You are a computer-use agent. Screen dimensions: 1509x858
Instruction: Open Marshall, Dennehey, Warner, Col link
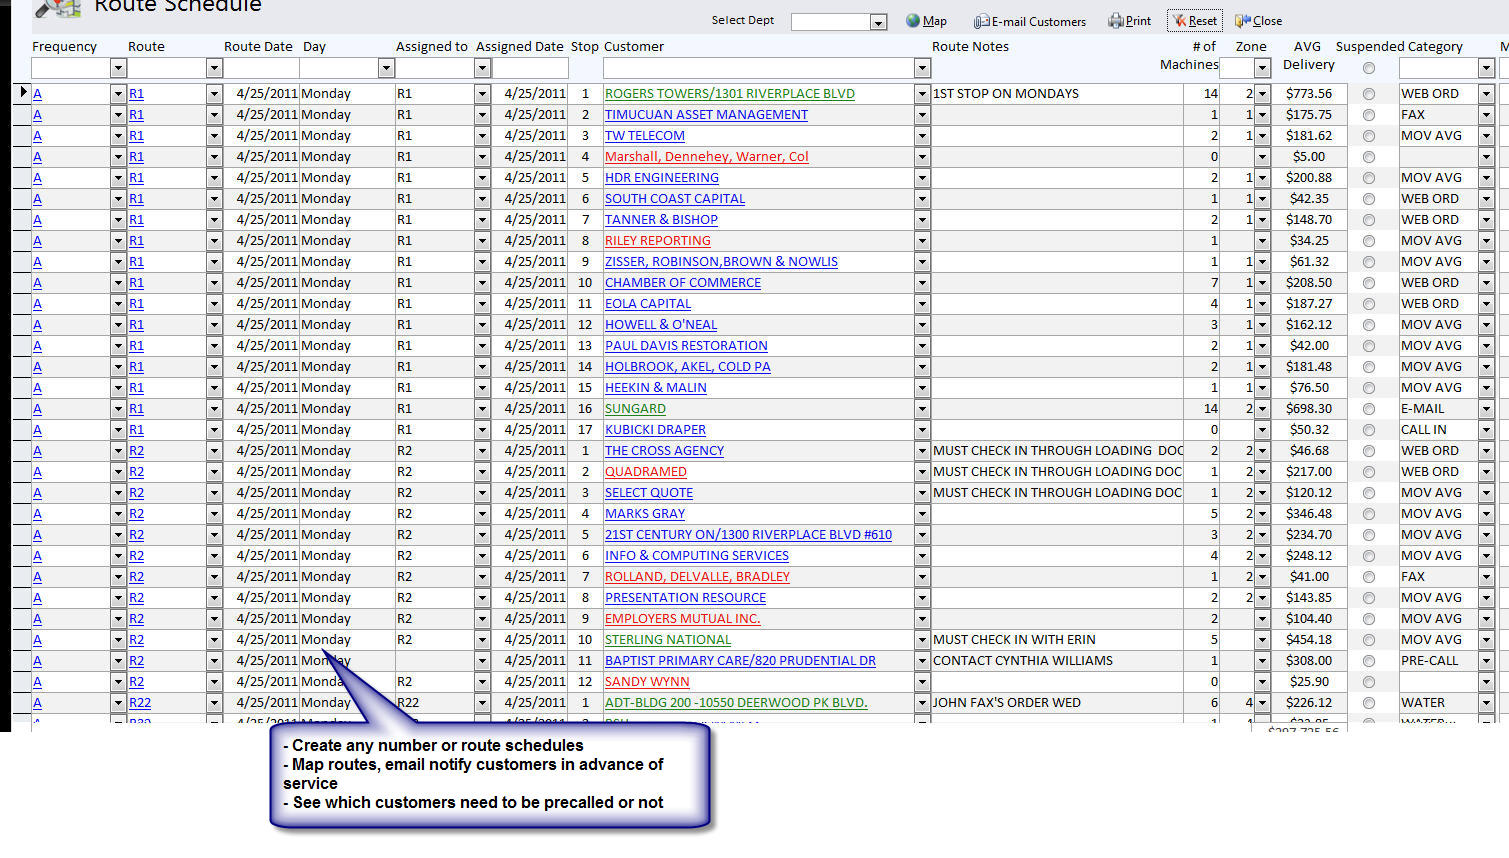click(x=707, y=157)
